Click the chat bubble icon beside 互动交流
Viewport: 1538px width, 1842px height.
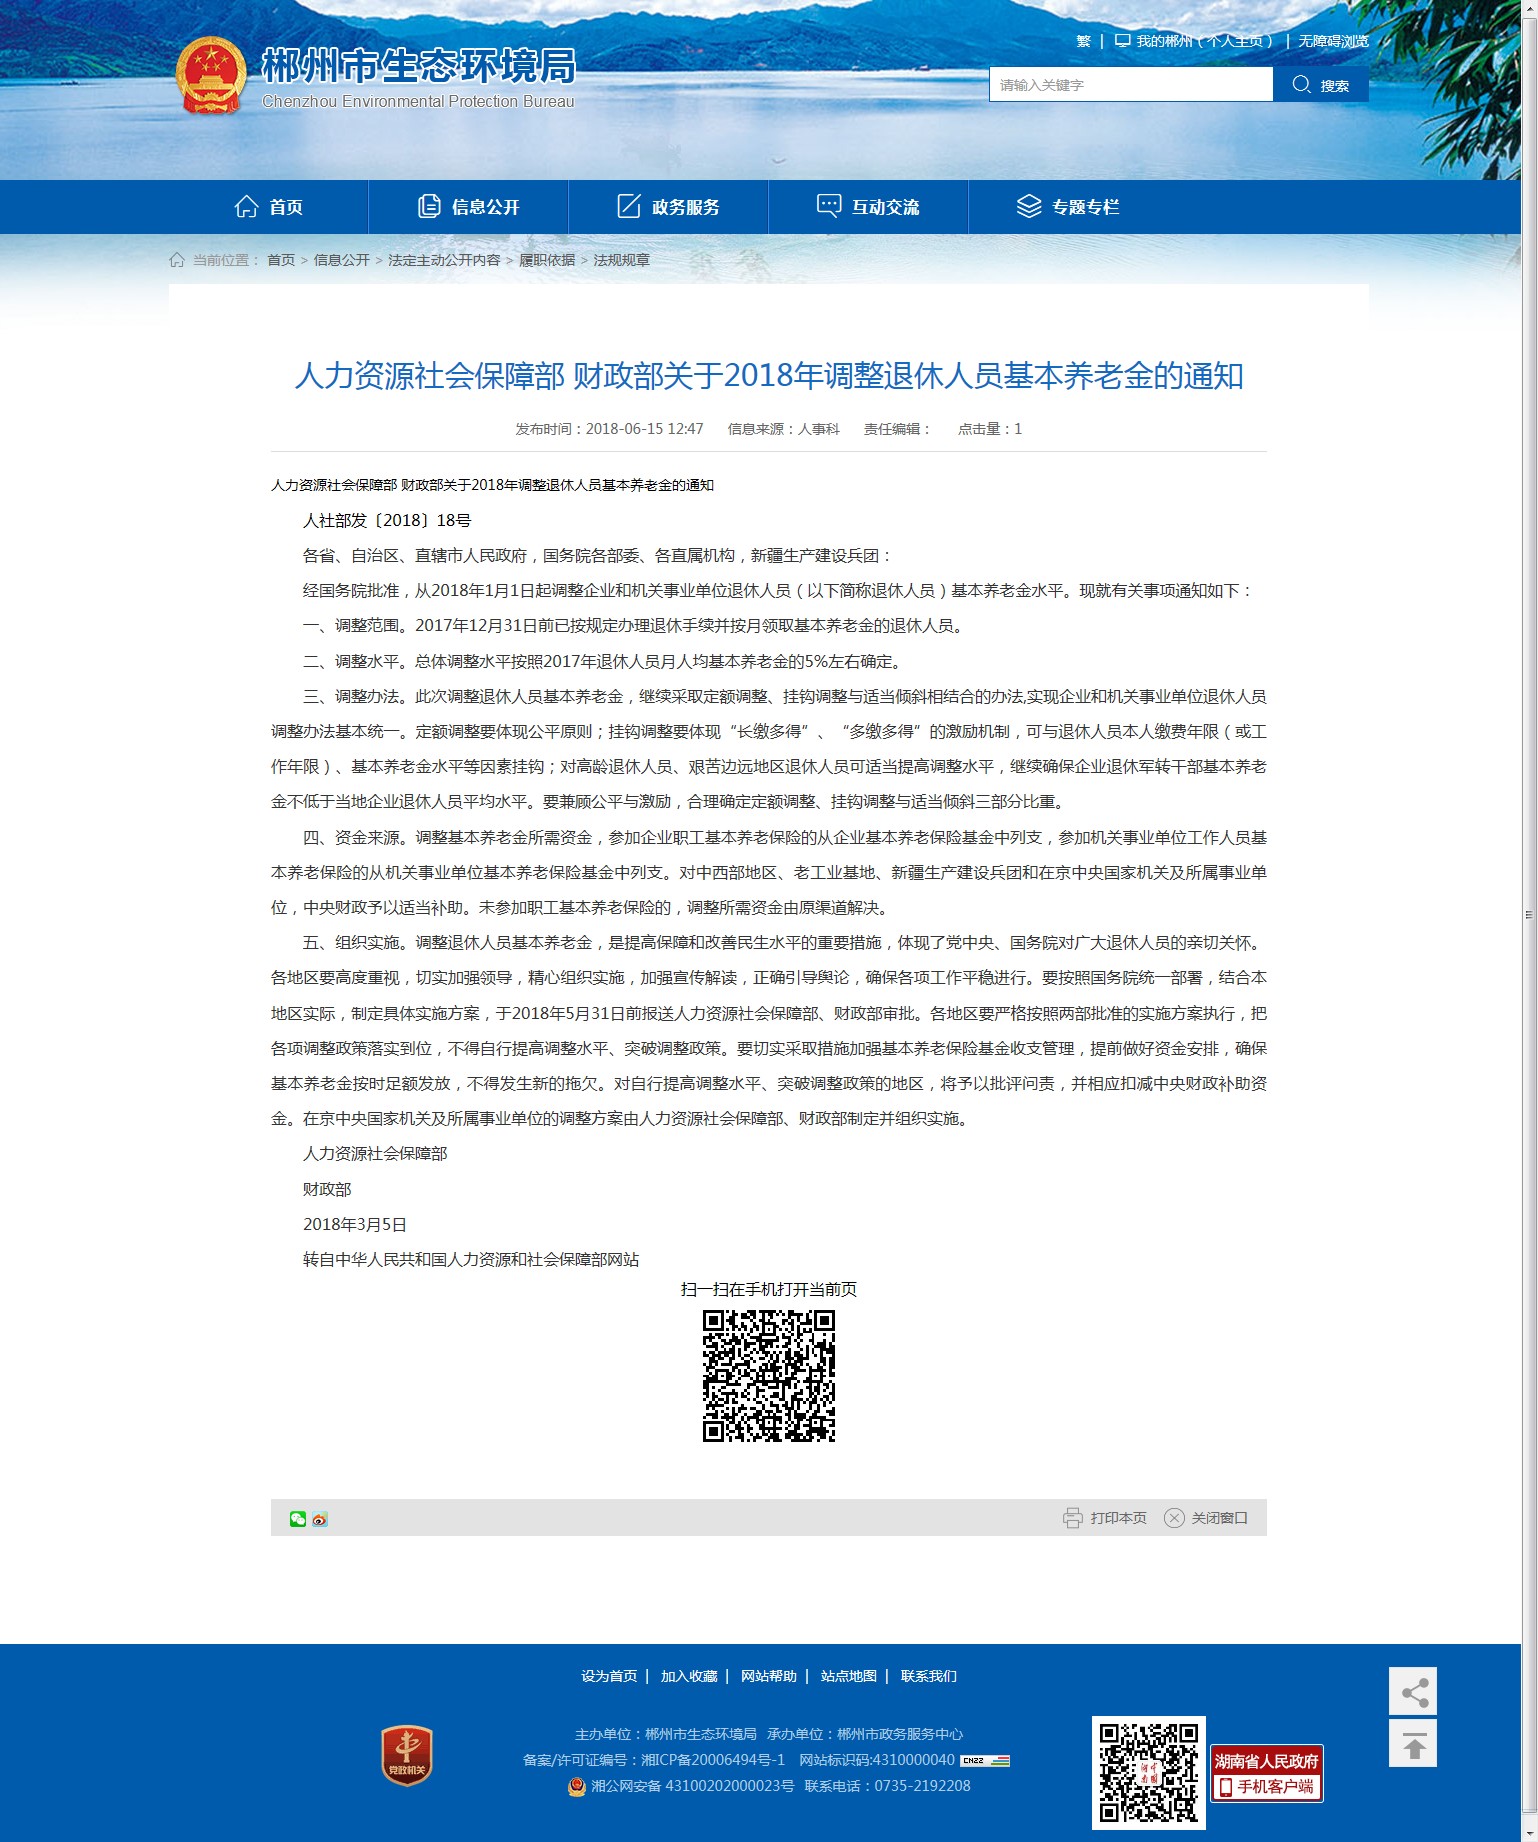(x=829, y=206)
